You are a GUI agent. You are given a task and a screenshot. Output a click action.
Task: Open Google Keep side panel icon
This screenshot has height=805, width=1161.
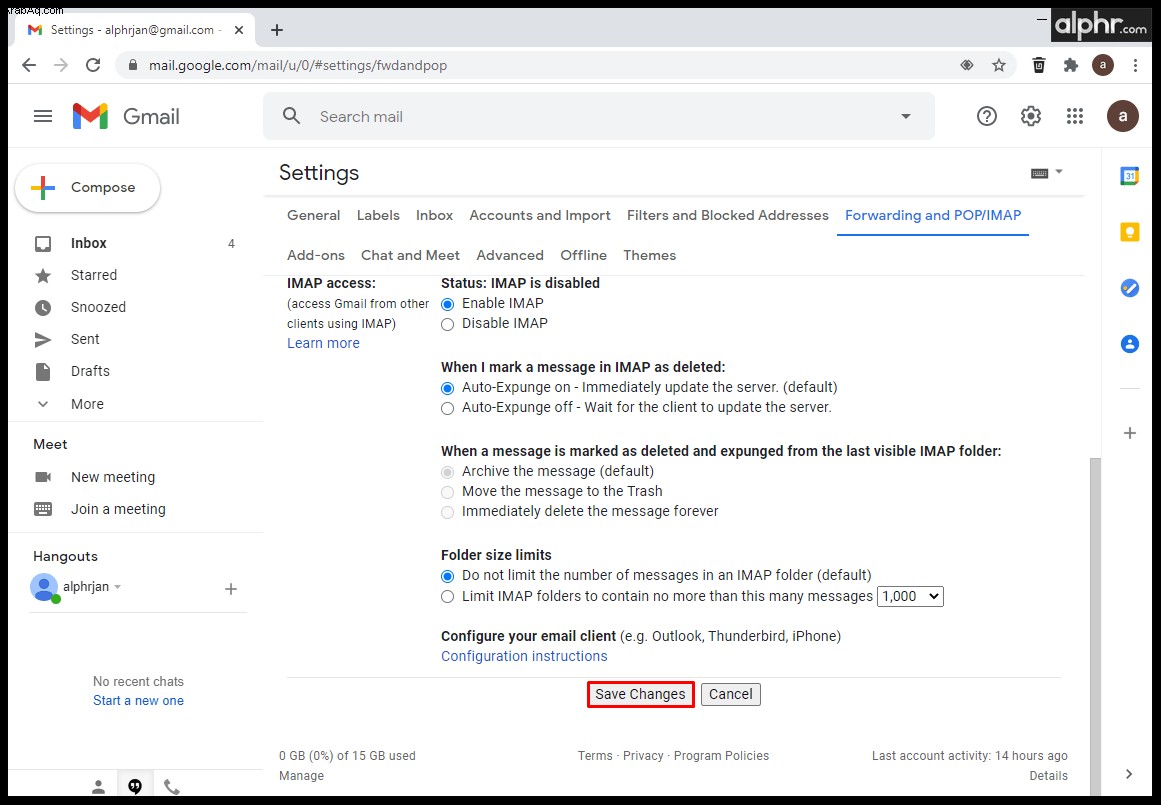(x=1129, y=232)
